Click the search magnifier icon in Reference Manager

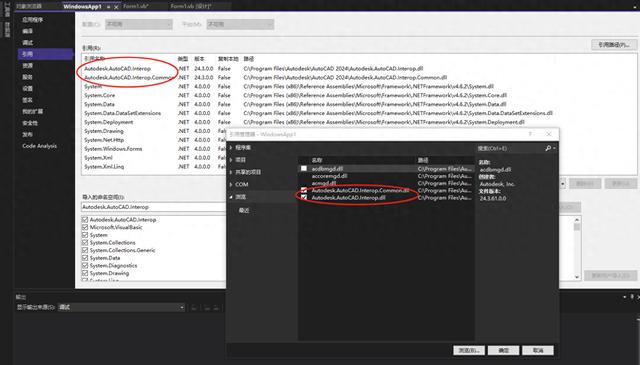click(548, 148)
